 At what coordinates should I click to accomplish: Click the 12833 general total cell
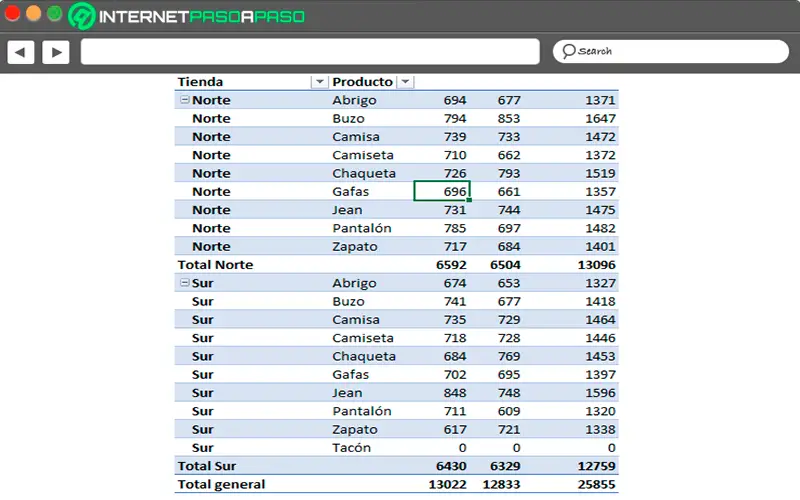502,484
